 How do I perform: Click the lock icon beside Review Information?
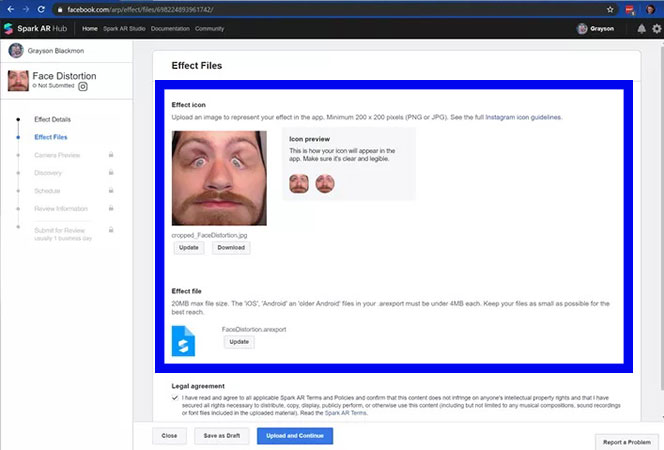point(111,208)
